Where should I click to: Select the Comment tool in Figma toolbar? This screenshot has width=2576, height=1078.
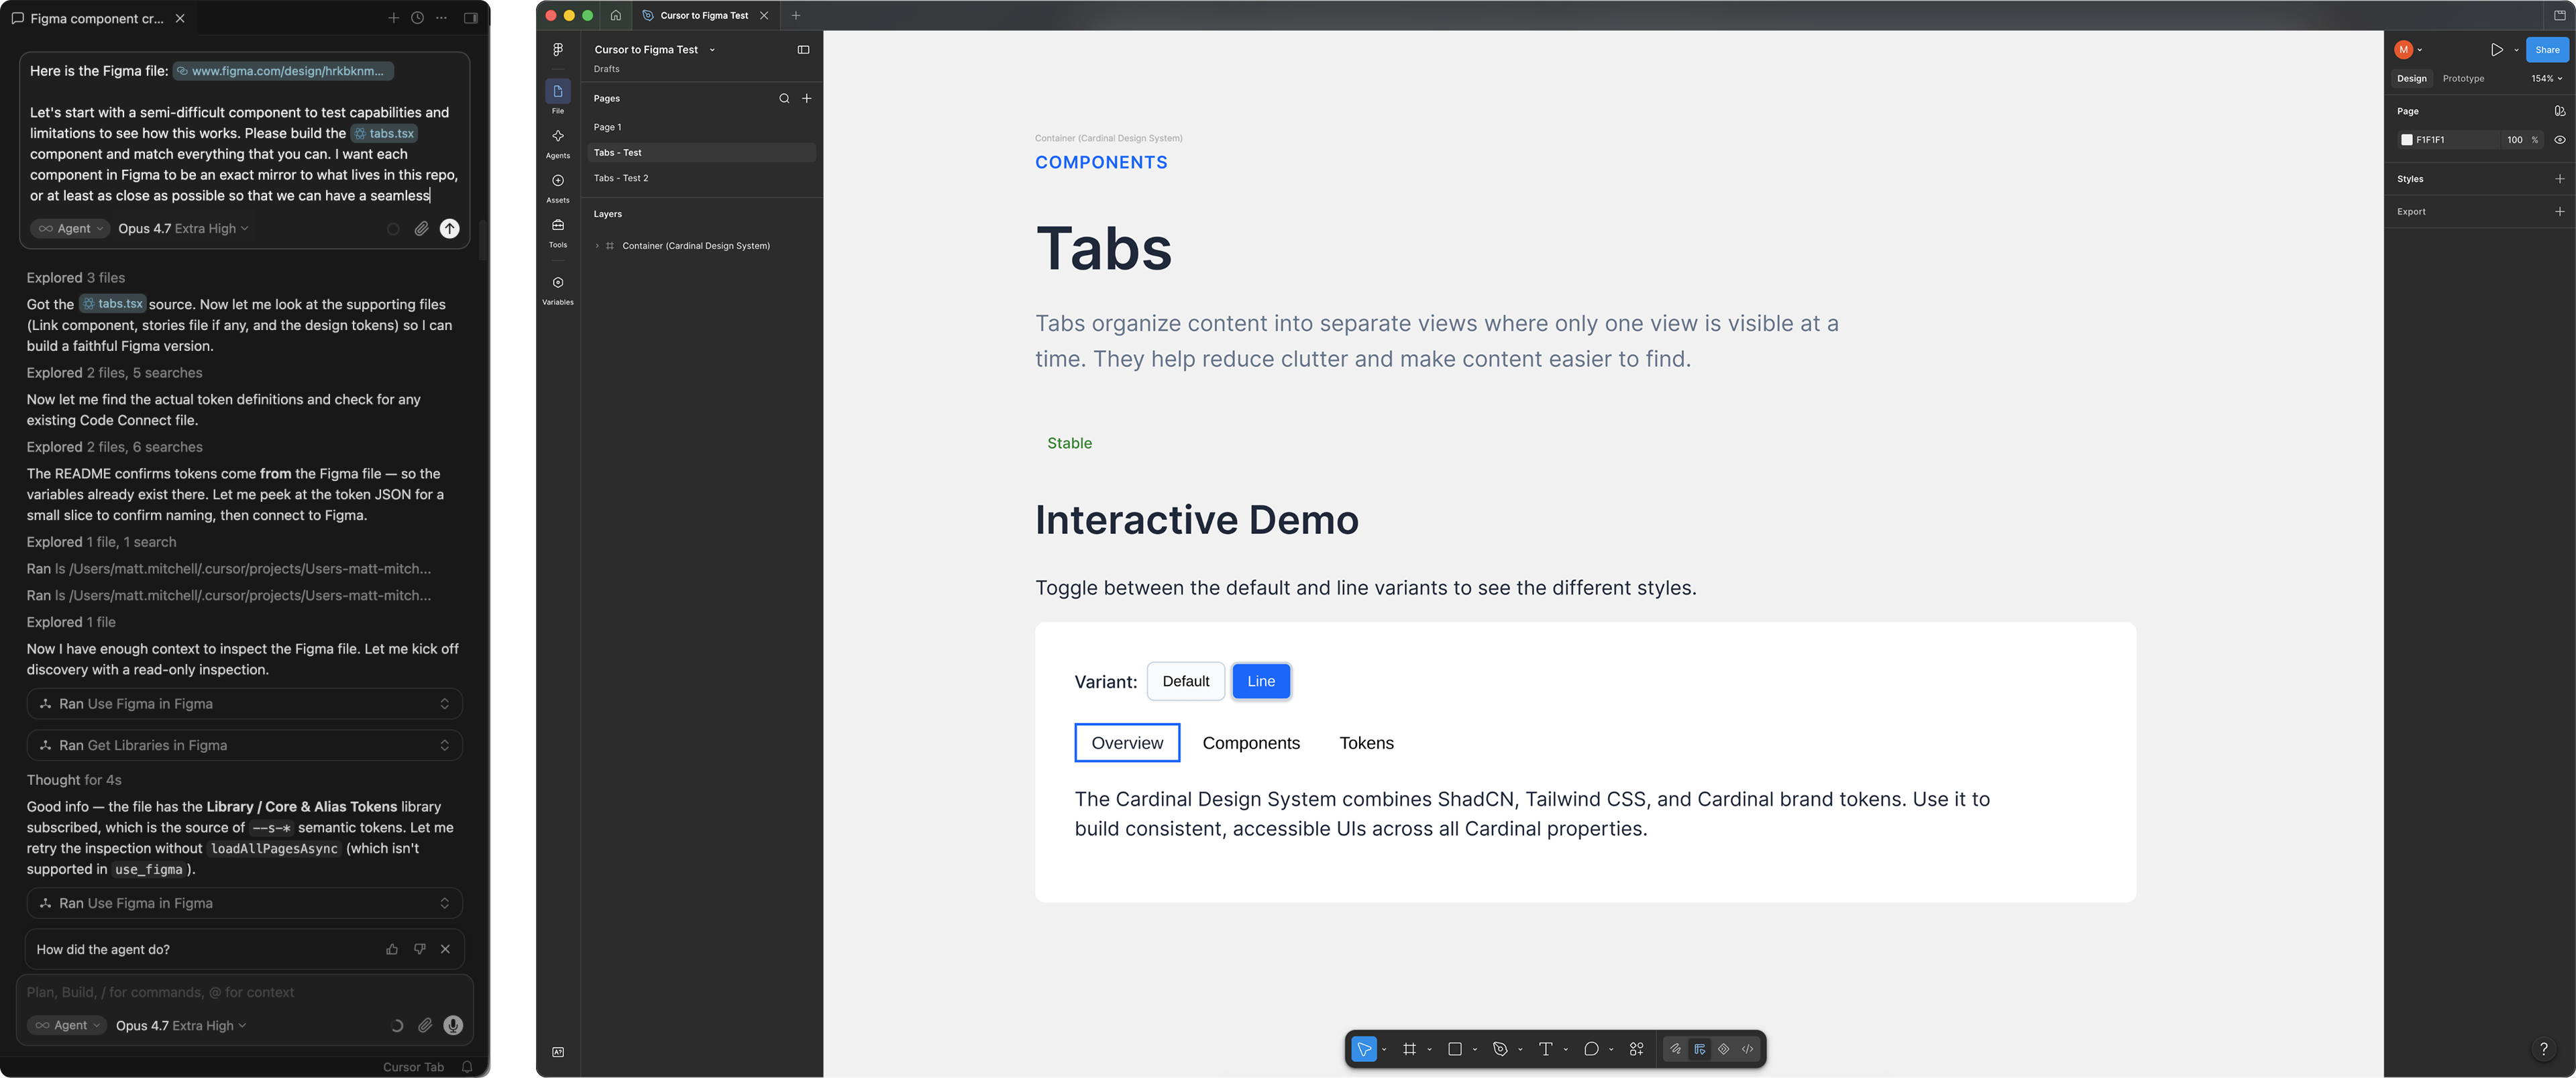tap(1591, 1049)
